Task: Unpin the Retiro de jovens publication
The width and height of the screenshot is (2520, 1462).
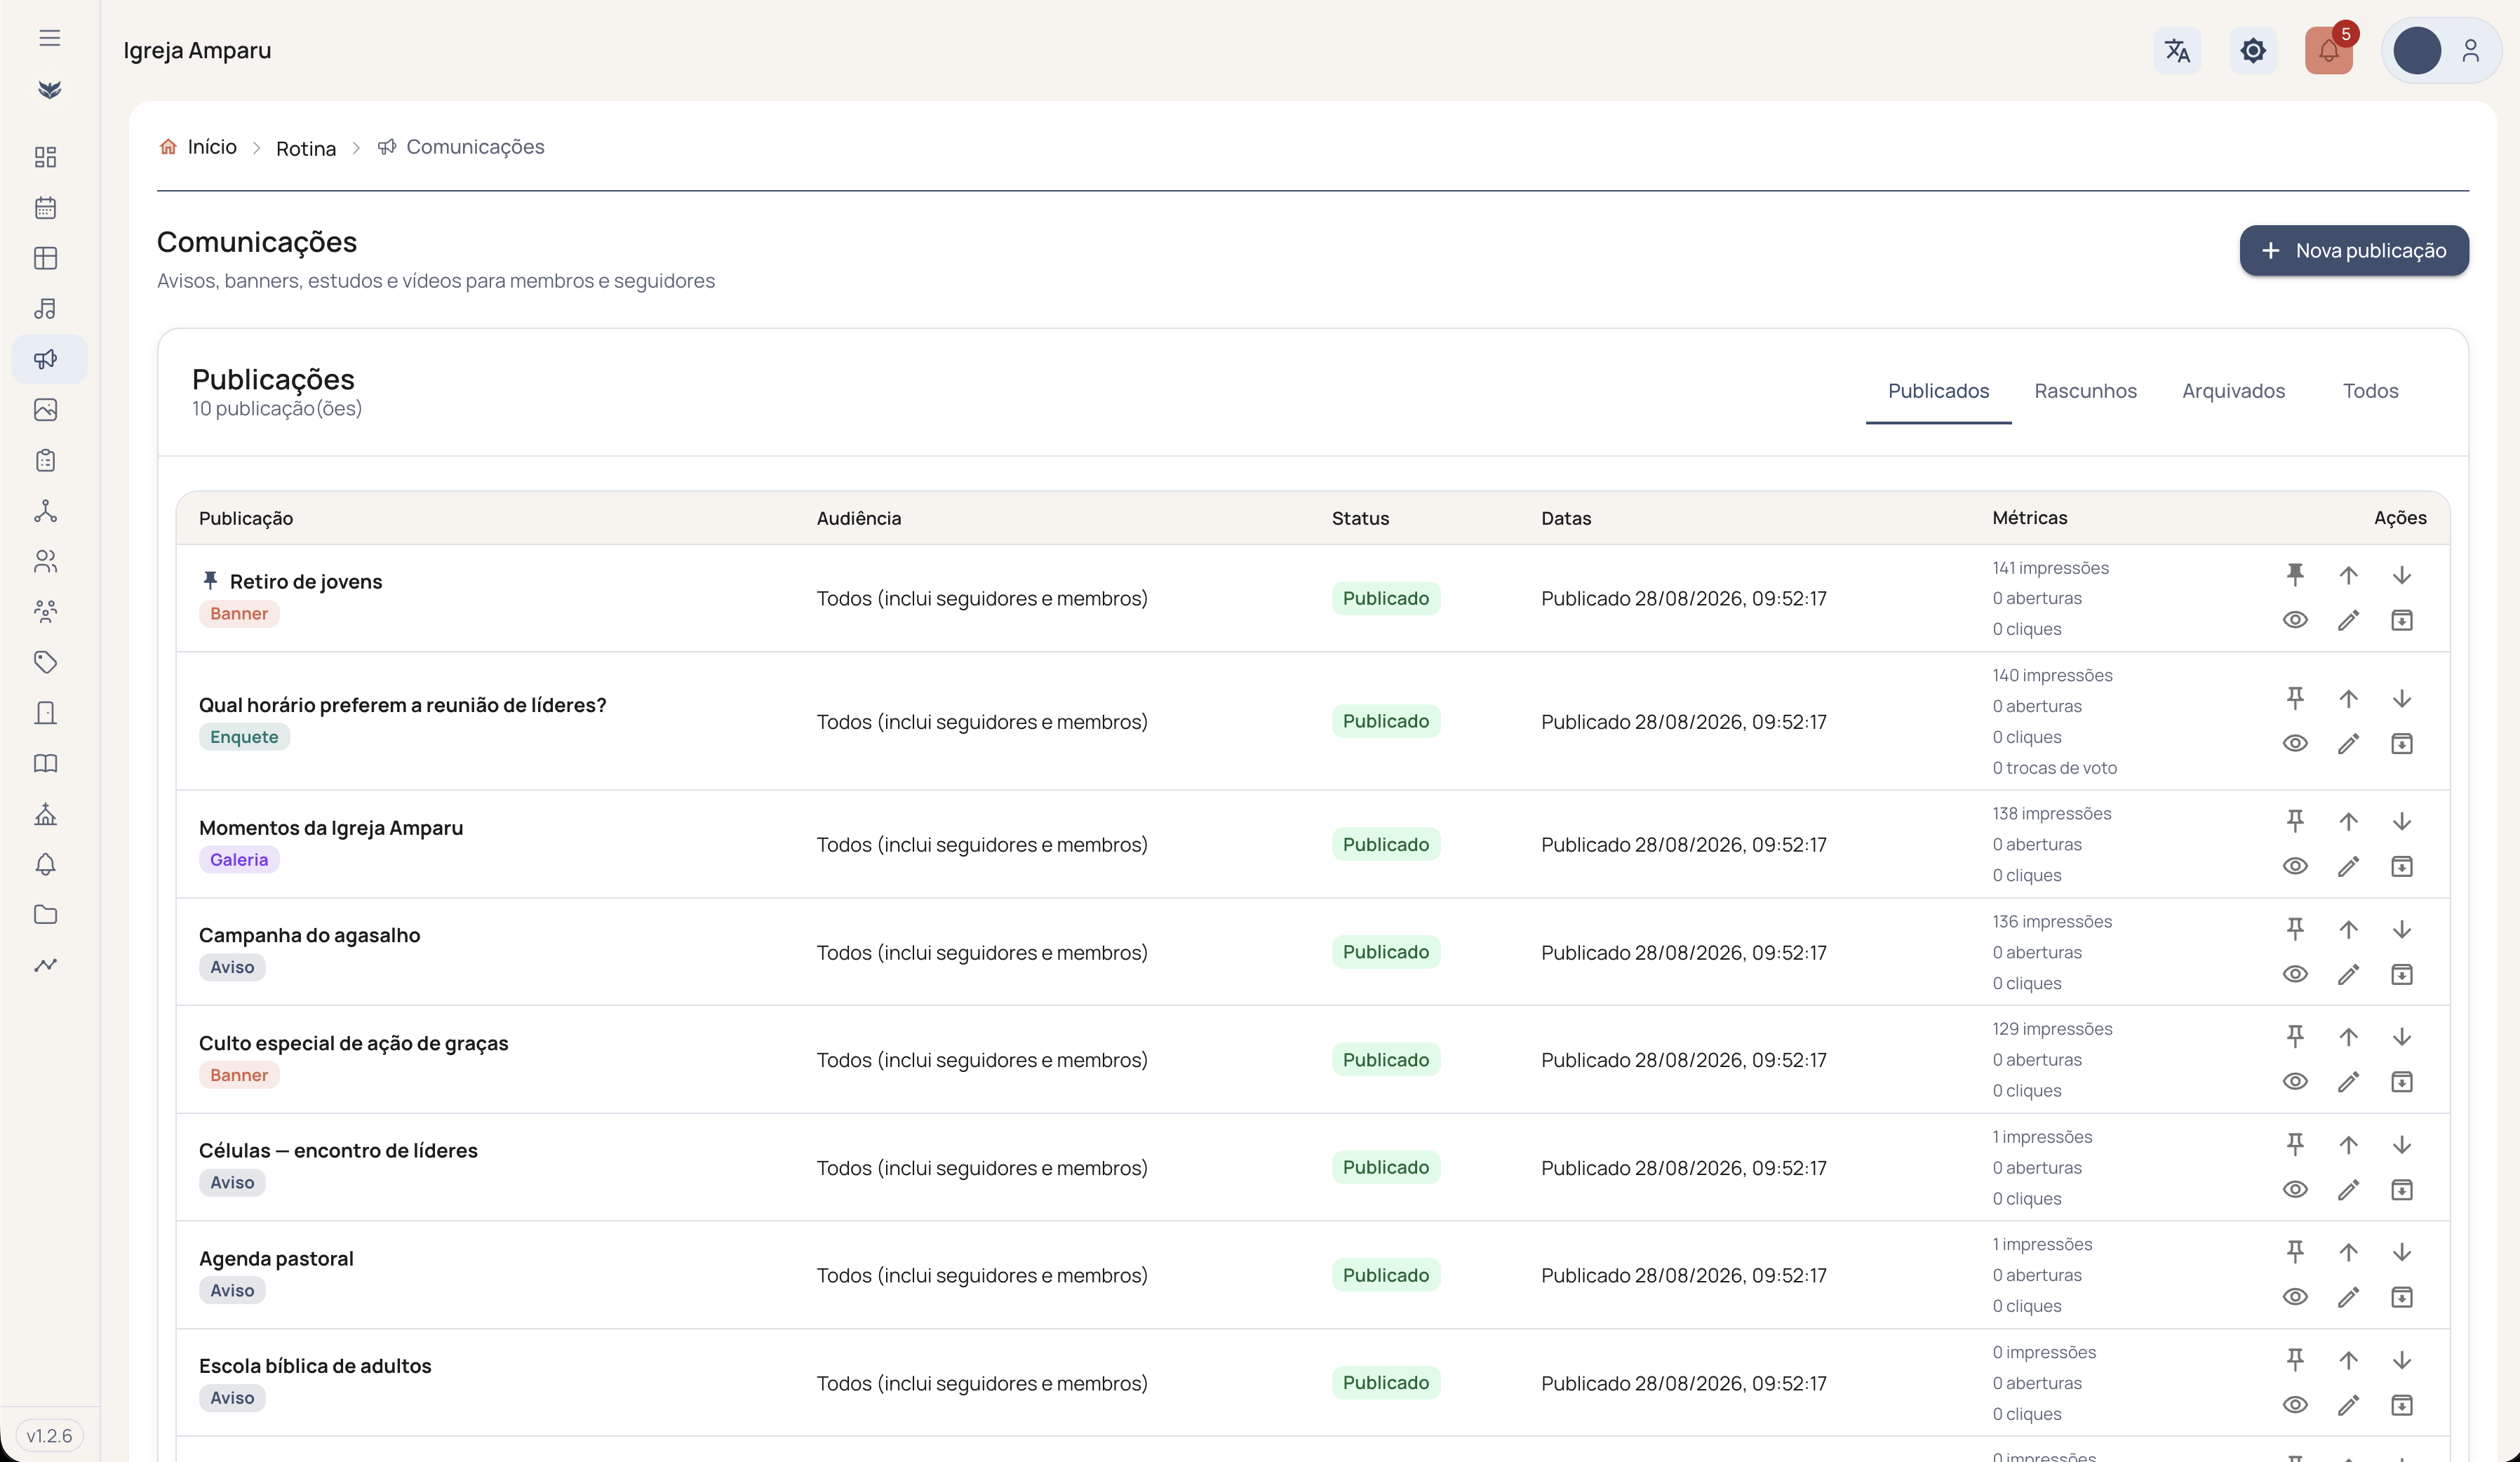Action: click(x=2295, y=575)
